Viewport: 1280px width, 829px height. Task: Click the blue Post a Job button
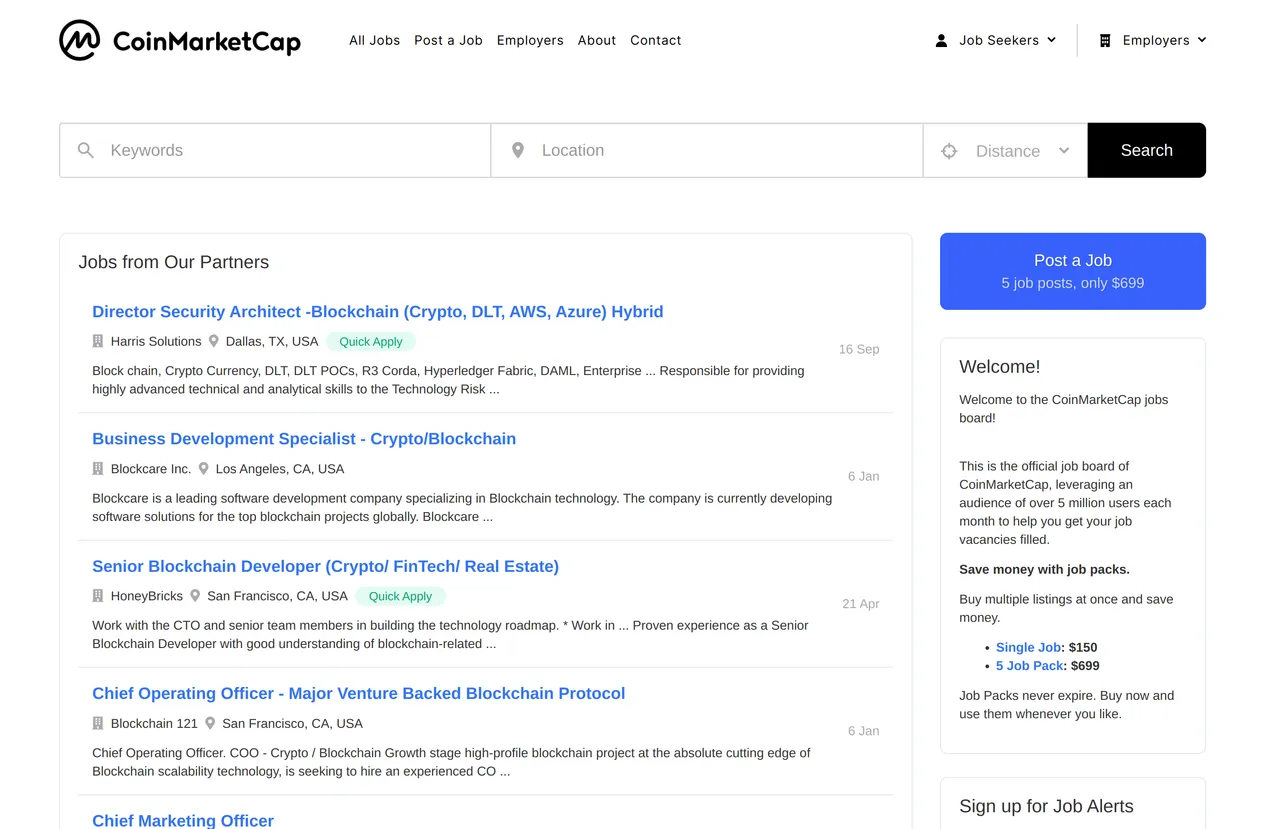(x=1073, y=271)
